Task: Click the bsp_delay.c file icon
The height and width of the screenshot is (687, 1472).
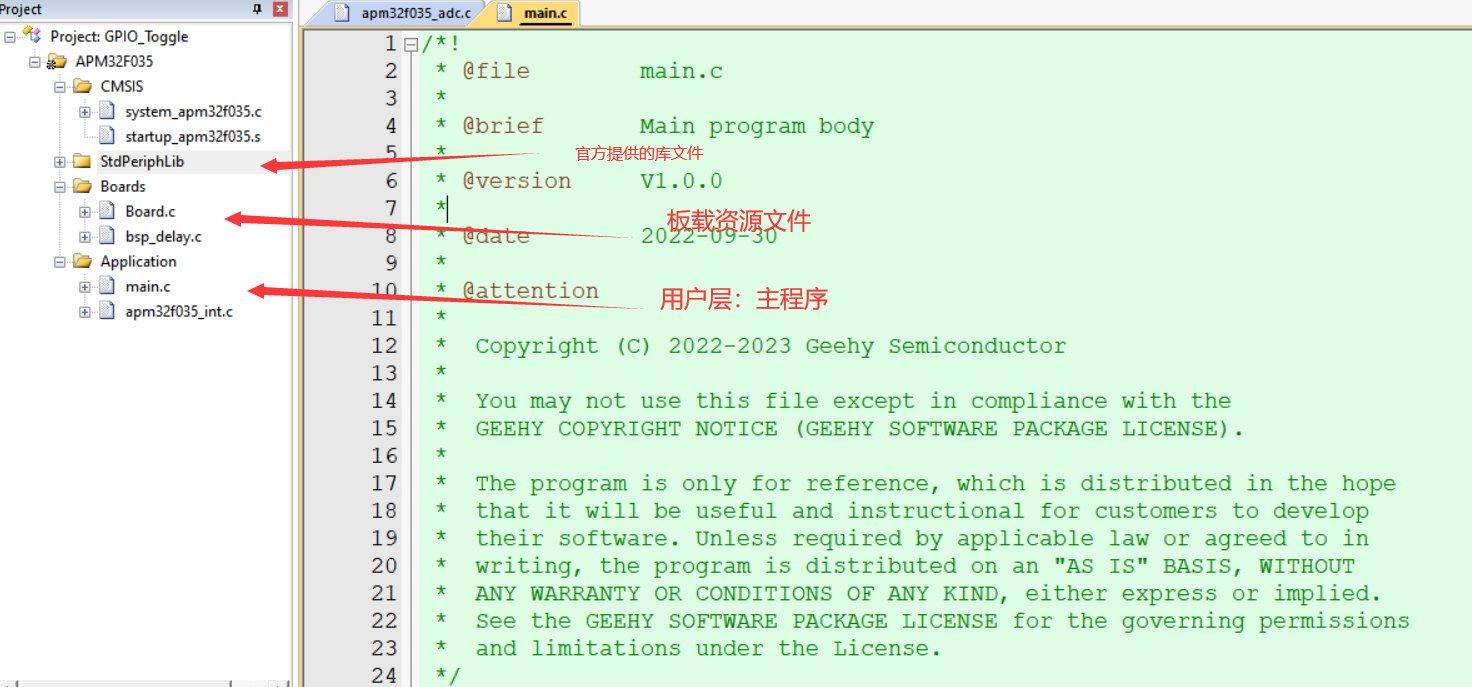Action: (x=107, y=236)
